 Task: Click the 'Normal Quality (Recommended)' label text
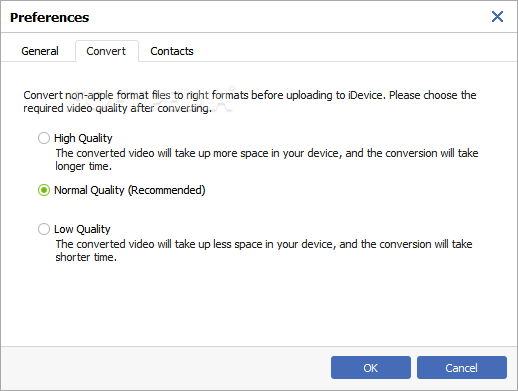coord(130,190)
